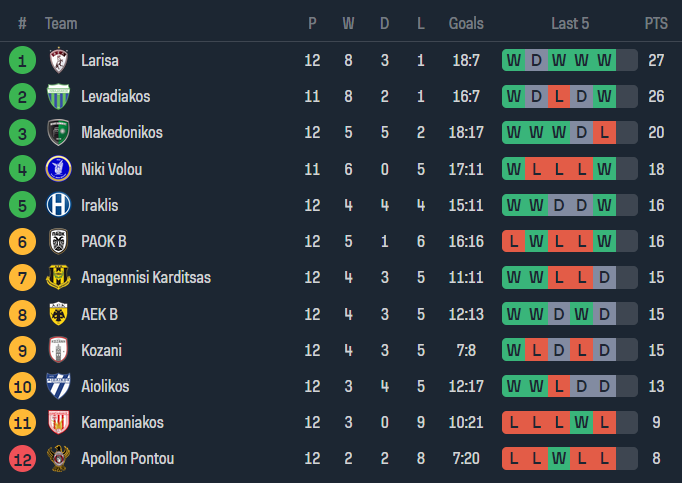
Task: Click Kampaniakos' single win form box
Action: [x=581, y=422]
